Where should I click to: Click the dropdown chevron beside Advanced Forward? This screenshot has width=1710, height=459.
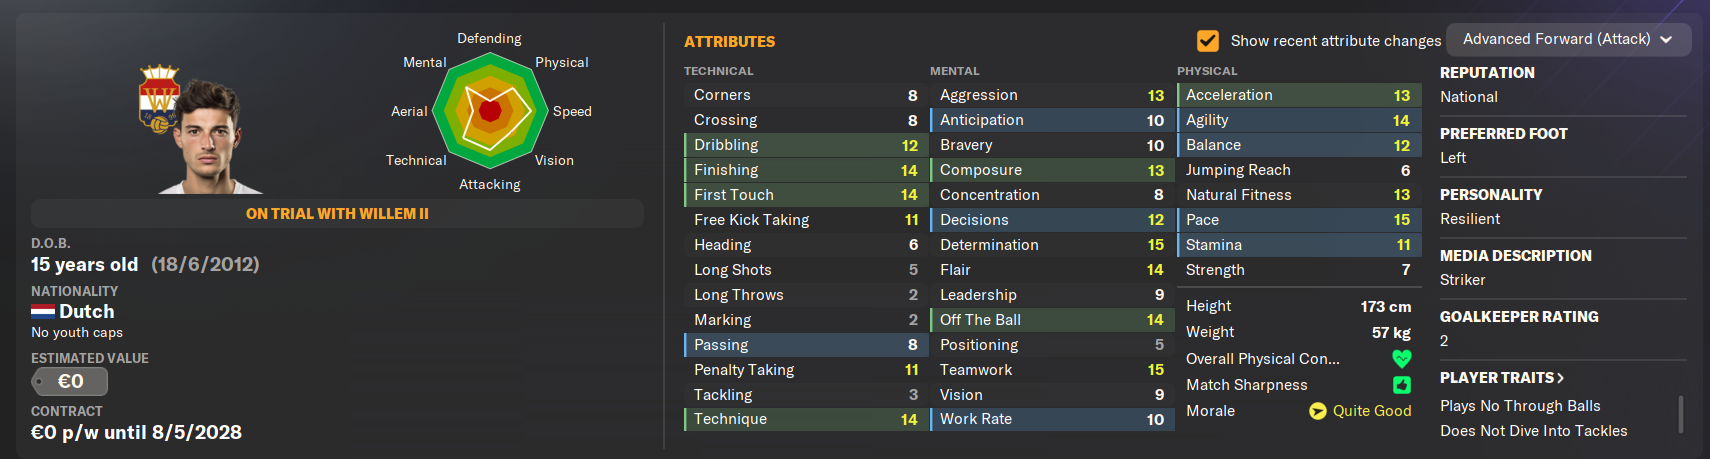click(1666, 40)
